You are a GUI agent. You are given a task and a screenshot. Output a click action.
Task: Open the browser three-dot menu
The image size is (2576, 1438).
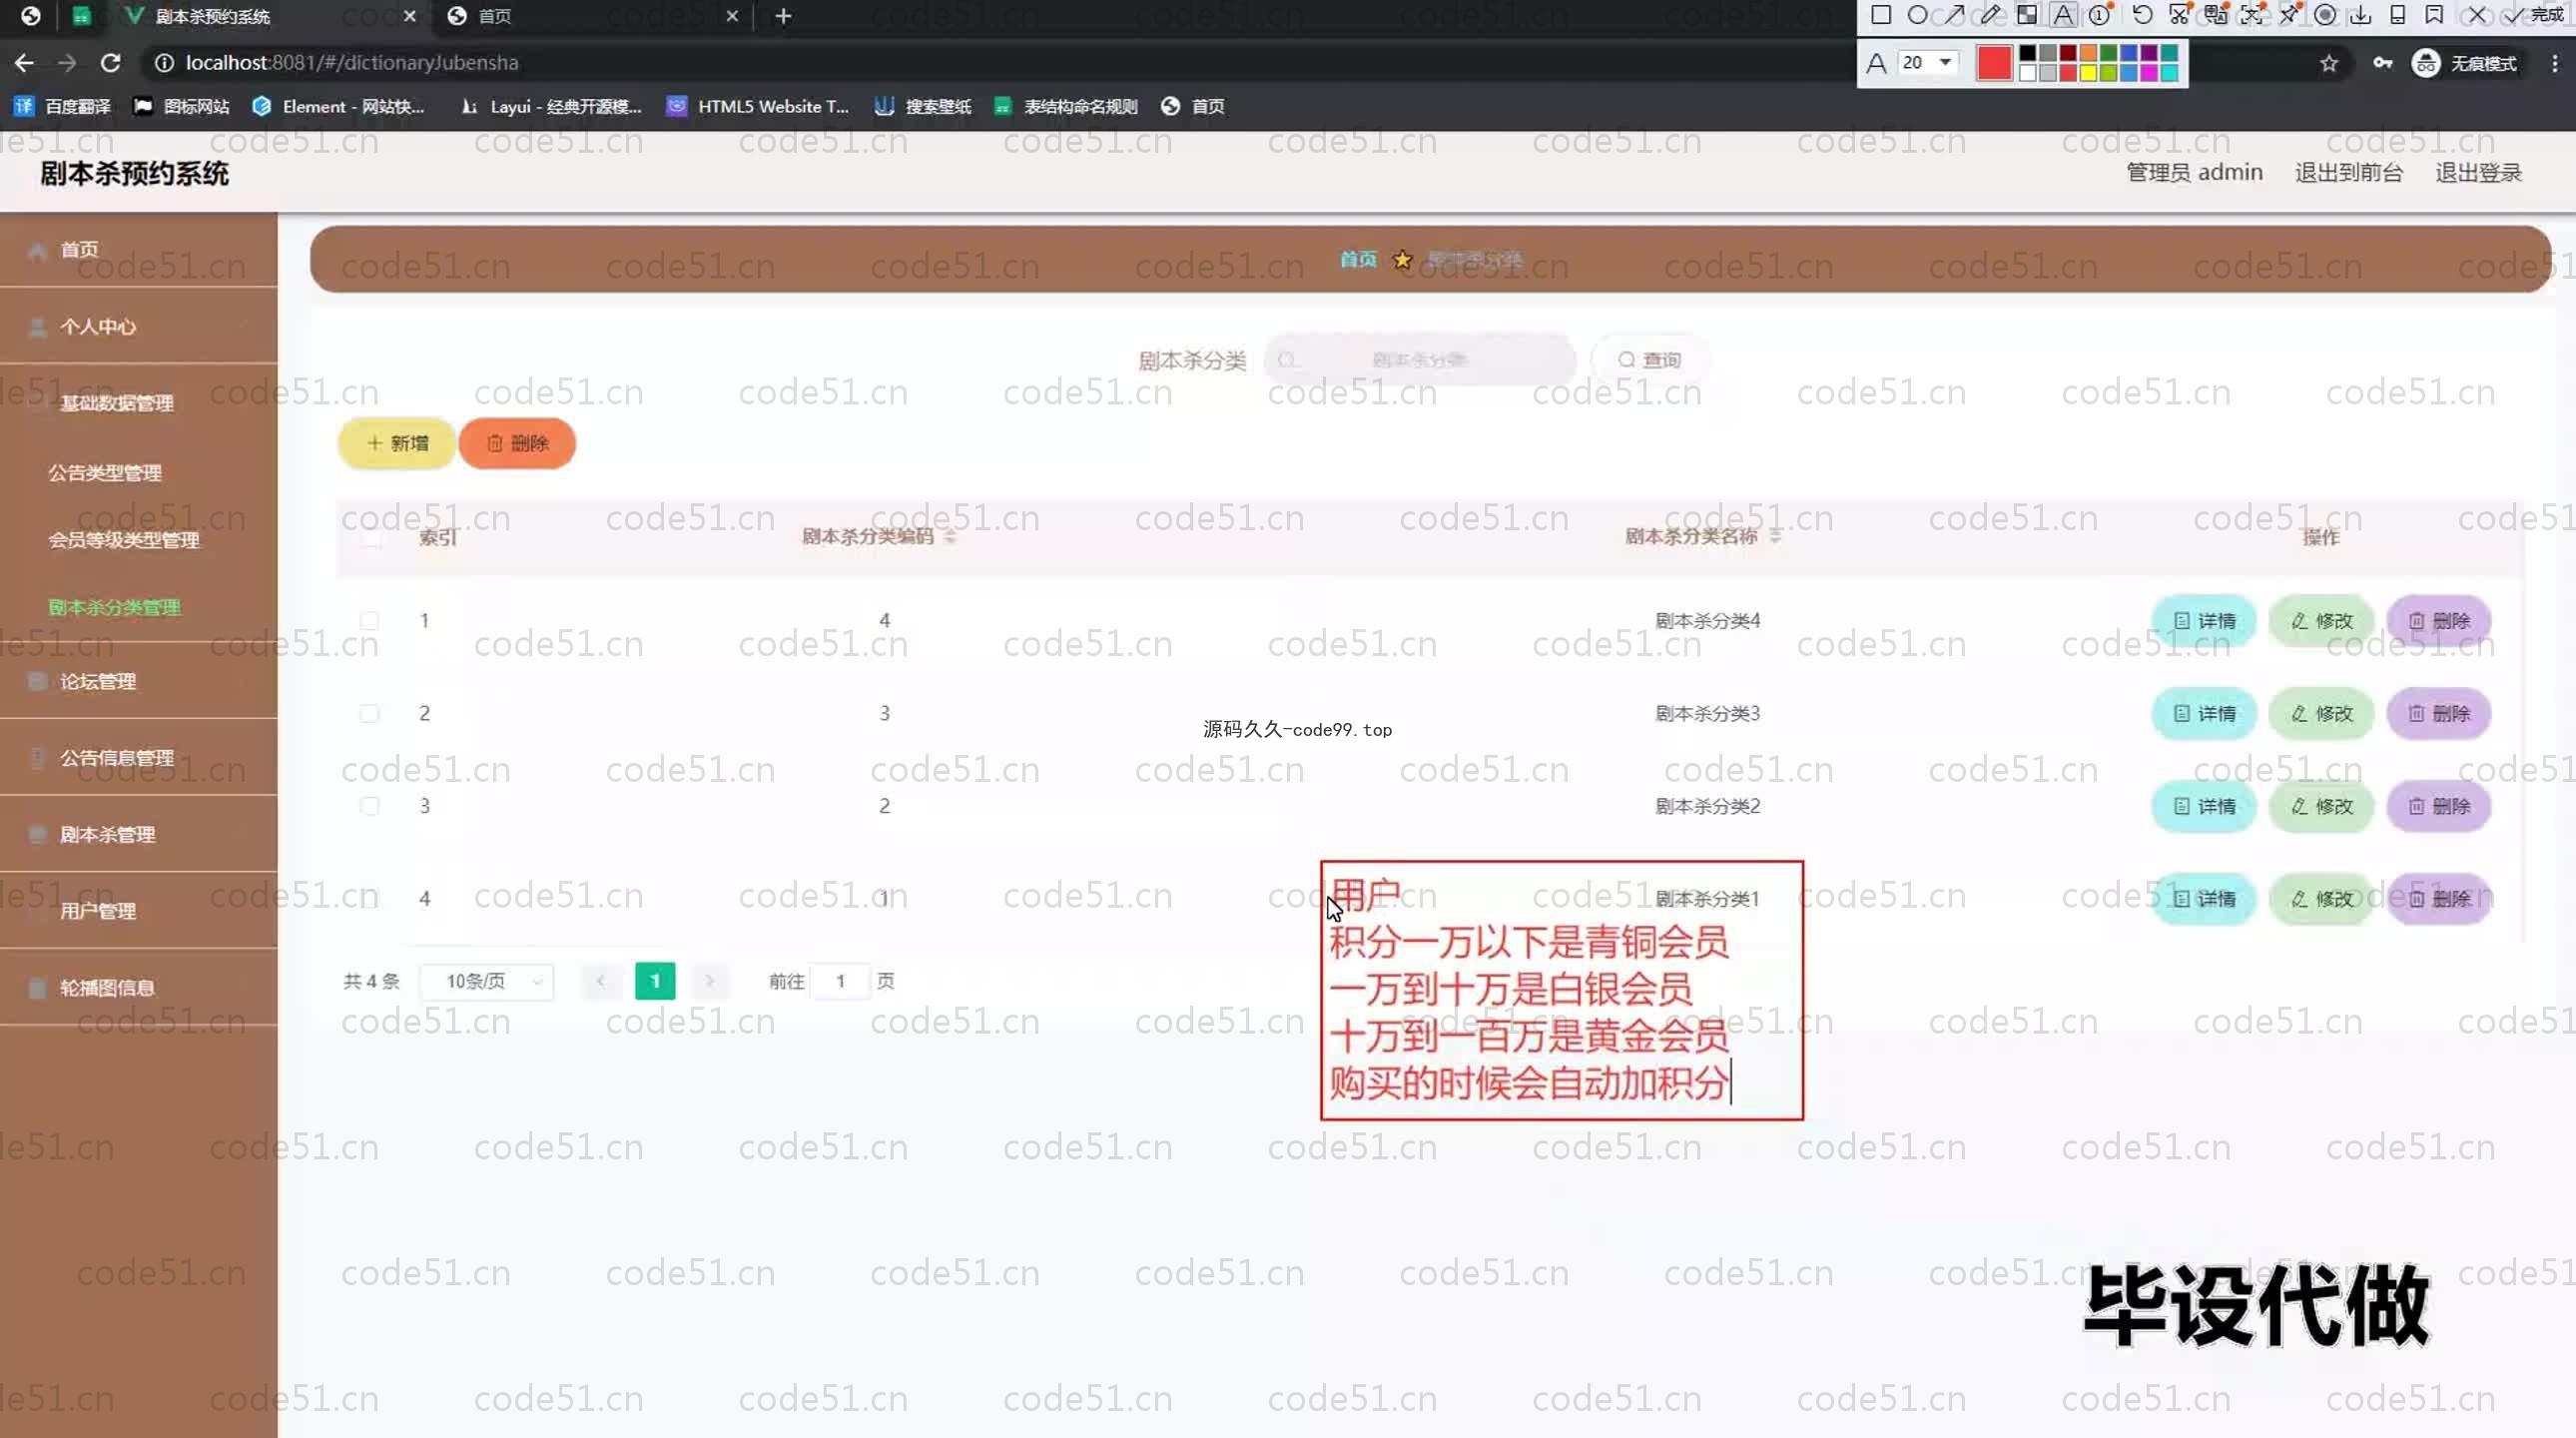point(2554,63)
